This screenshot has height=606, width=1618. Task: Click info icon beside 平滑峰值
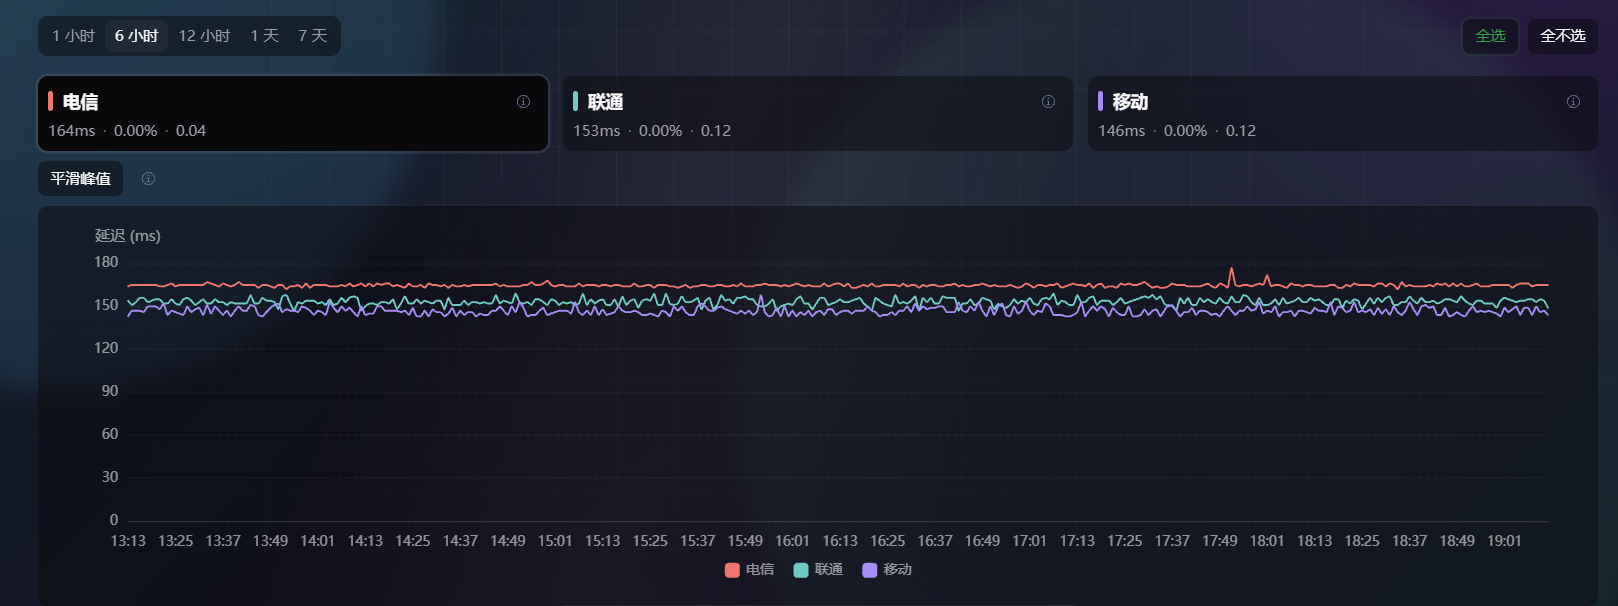tap(148, 179)
